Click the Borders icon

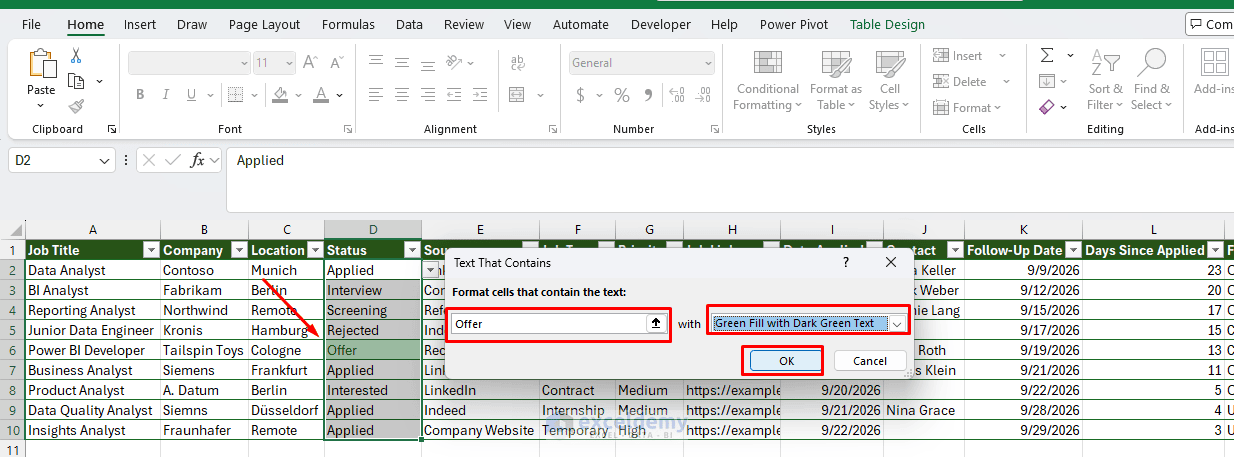pyautogui.click(x=235, y=95)
